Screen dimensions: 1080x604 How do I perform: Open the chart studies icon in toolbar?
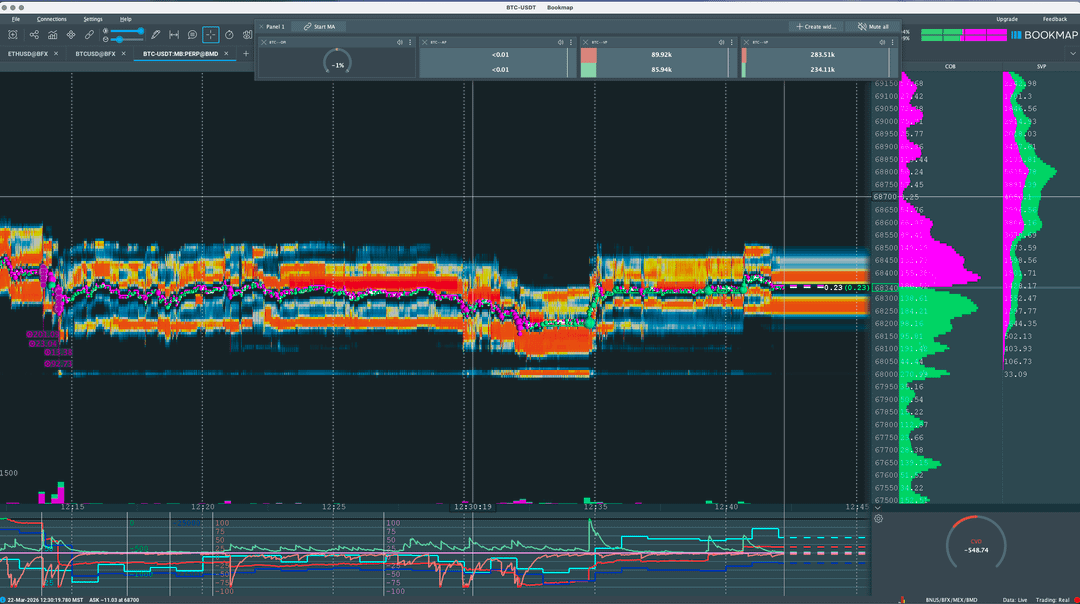(52, 35)
